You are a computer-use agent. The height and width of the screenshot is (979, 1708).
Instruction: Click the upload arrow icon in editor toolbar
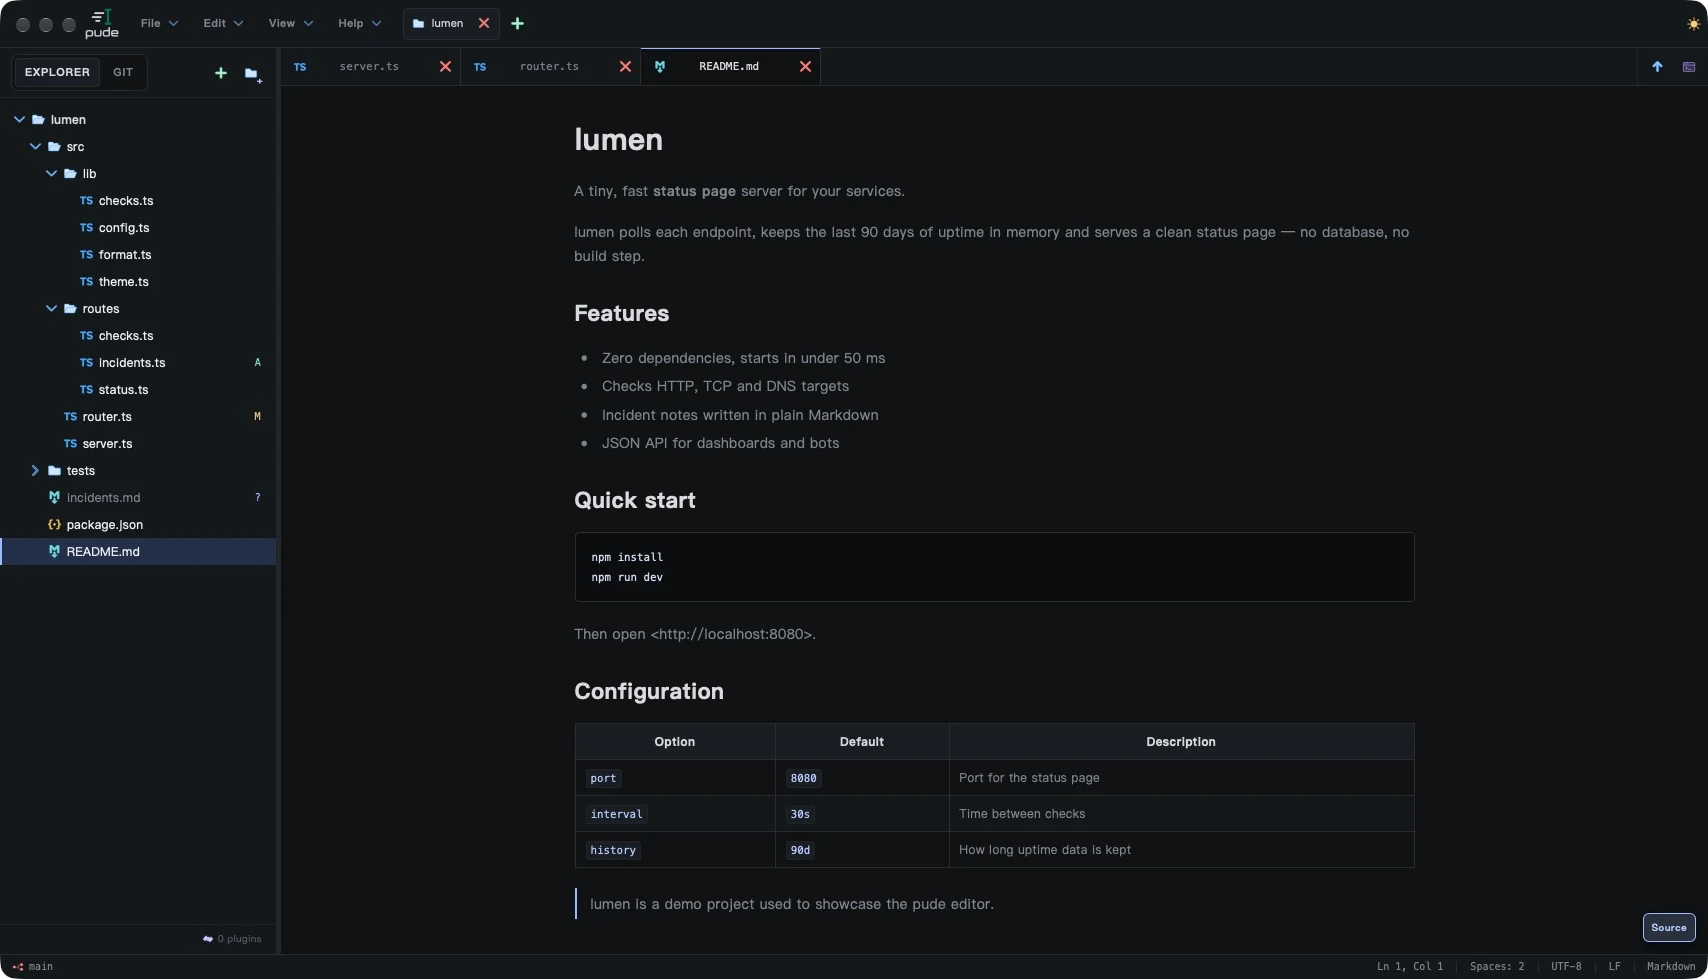click(1657, 67)
